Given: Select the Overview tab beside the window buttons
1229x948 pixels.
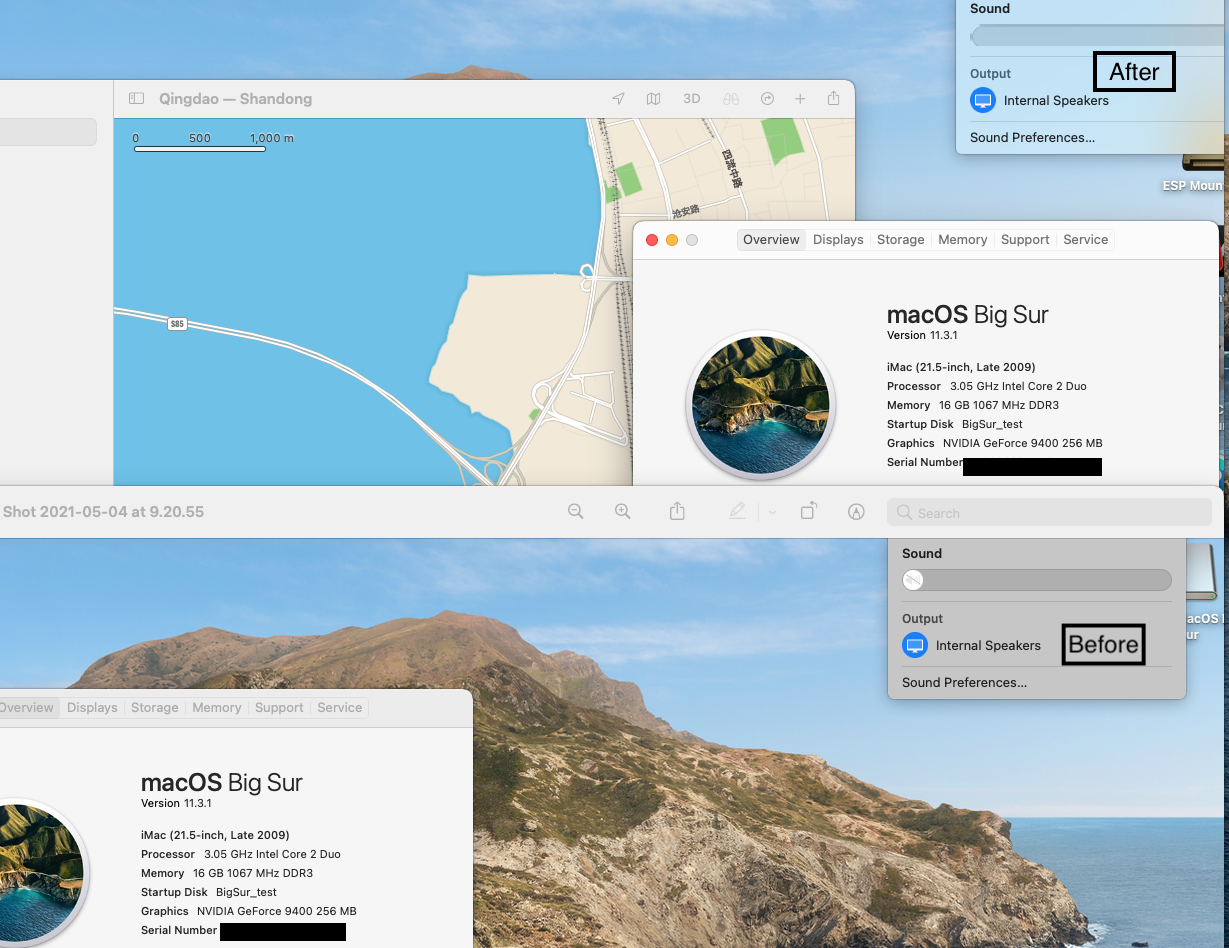Looking at the screenshot, I should [x=771, y=240].
